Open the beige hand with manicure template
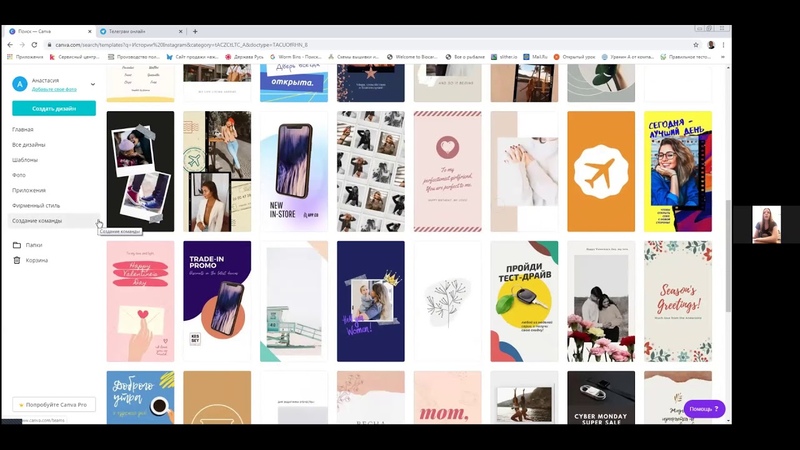The width and height of the screenshot is (800, 450). click(x=524, y=171)
